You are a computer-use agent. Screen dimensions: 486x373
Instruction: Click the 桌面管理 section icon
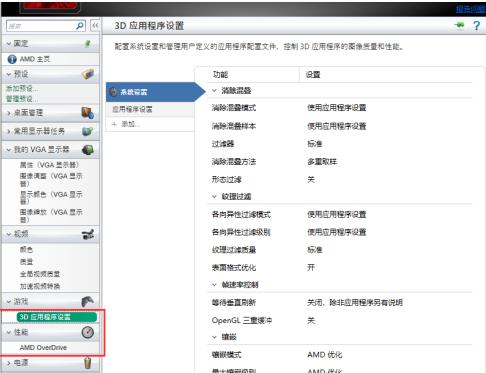click(88, 113)
